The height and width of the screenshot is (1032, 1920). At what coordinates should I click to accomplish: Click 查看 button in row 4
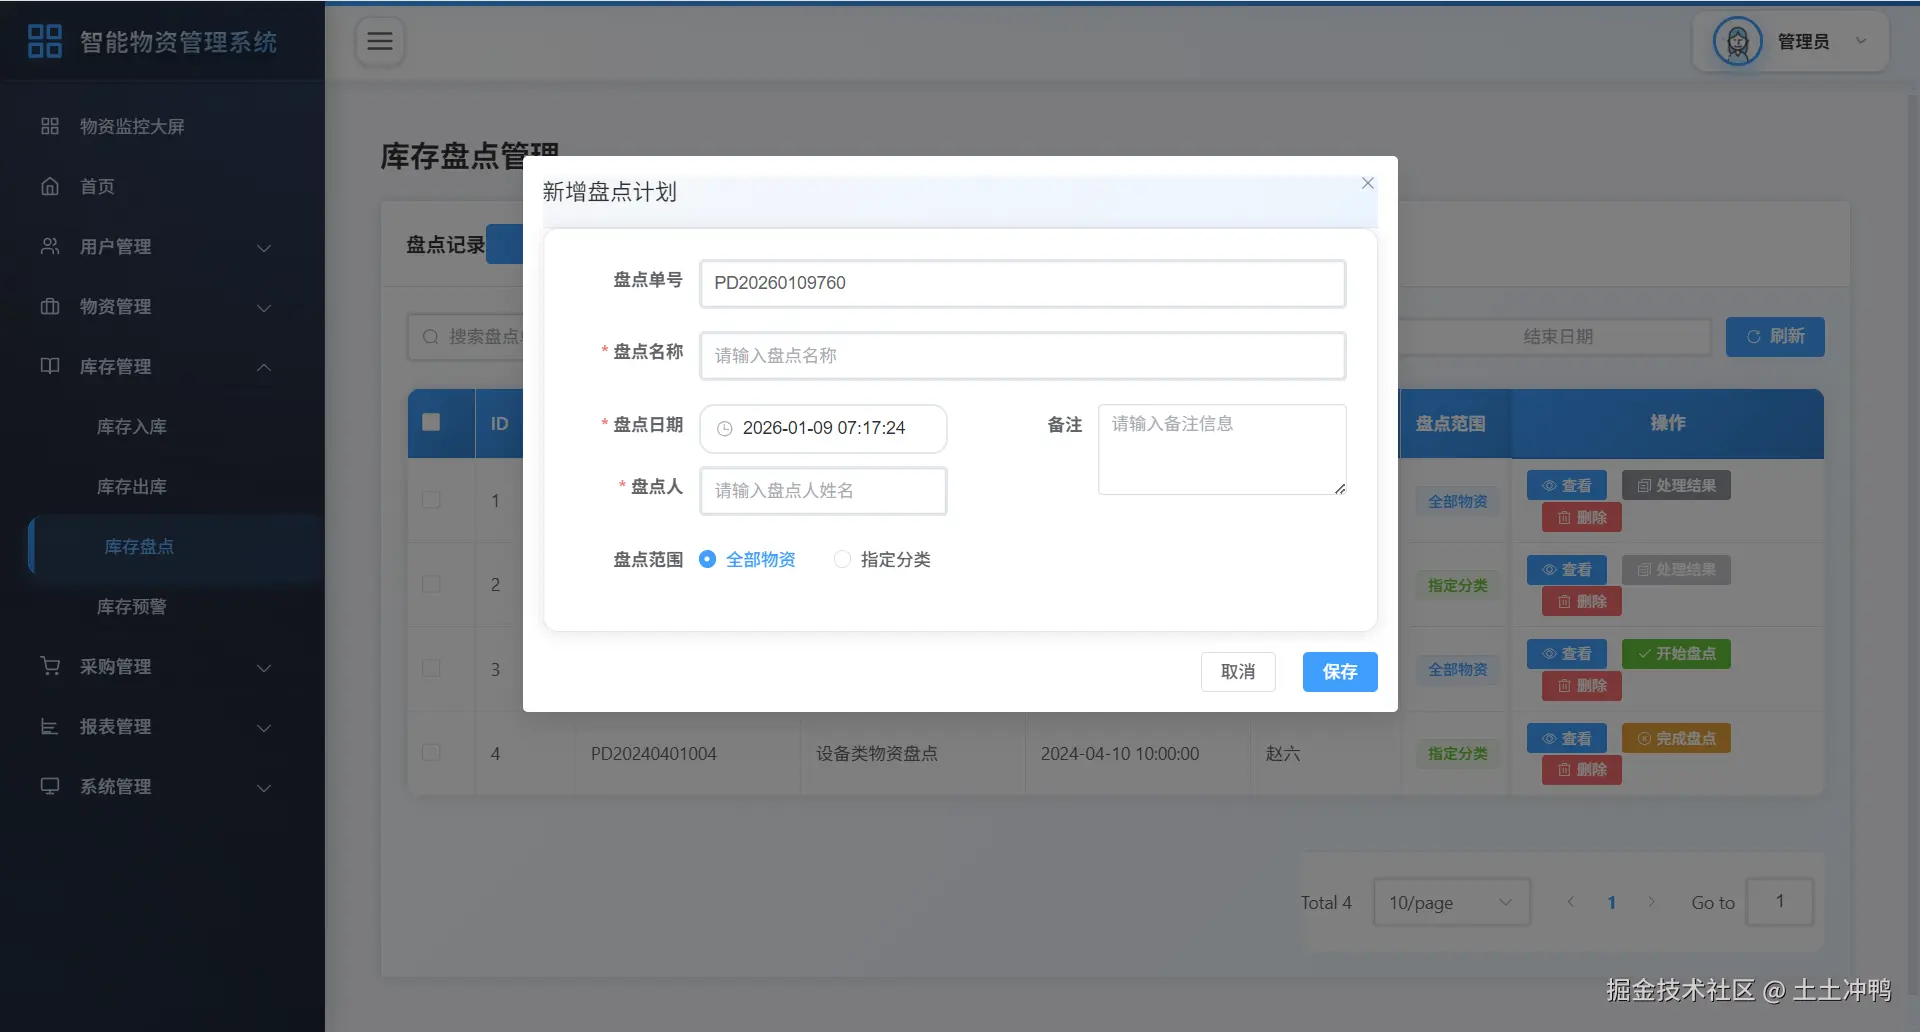[1567, 738]
